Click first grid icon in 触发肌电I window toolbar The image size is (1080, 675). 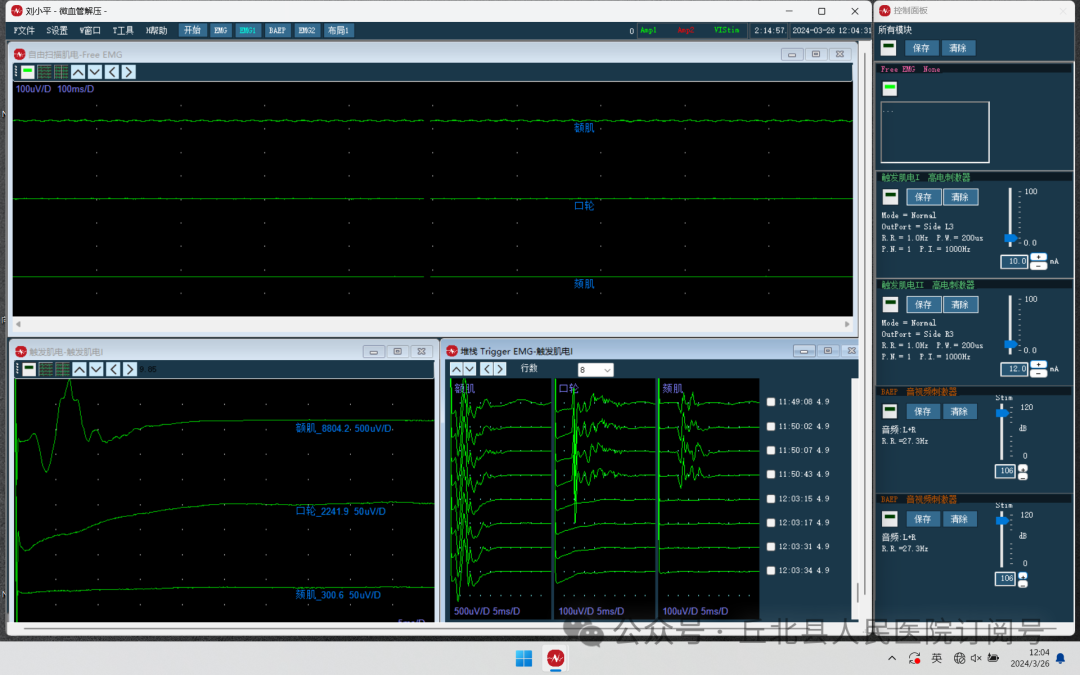[x=46, y=369]
